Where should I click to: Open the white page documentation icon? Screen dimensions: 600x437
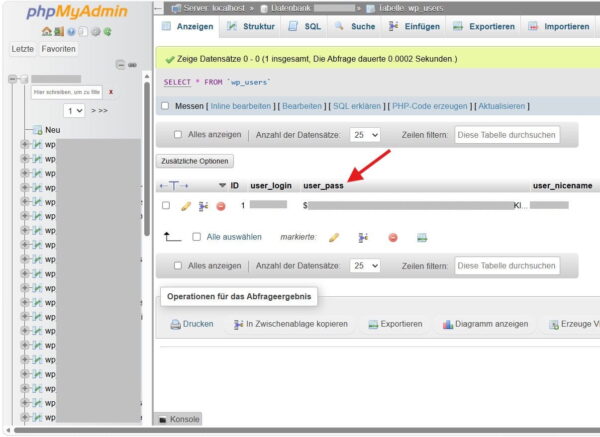coord(83,32)
